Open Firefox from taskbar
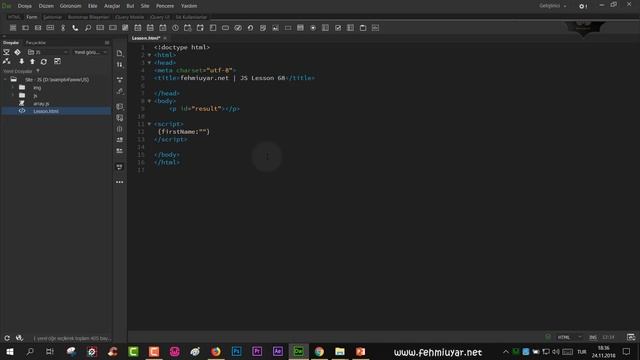640x360 pixels. (x=216, y=351)
